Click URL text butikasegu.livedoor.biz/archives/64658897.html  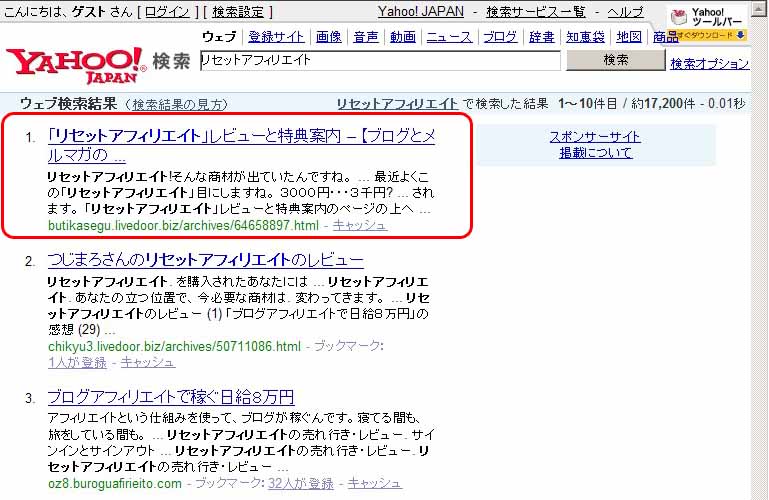click(x=183, y=225)
